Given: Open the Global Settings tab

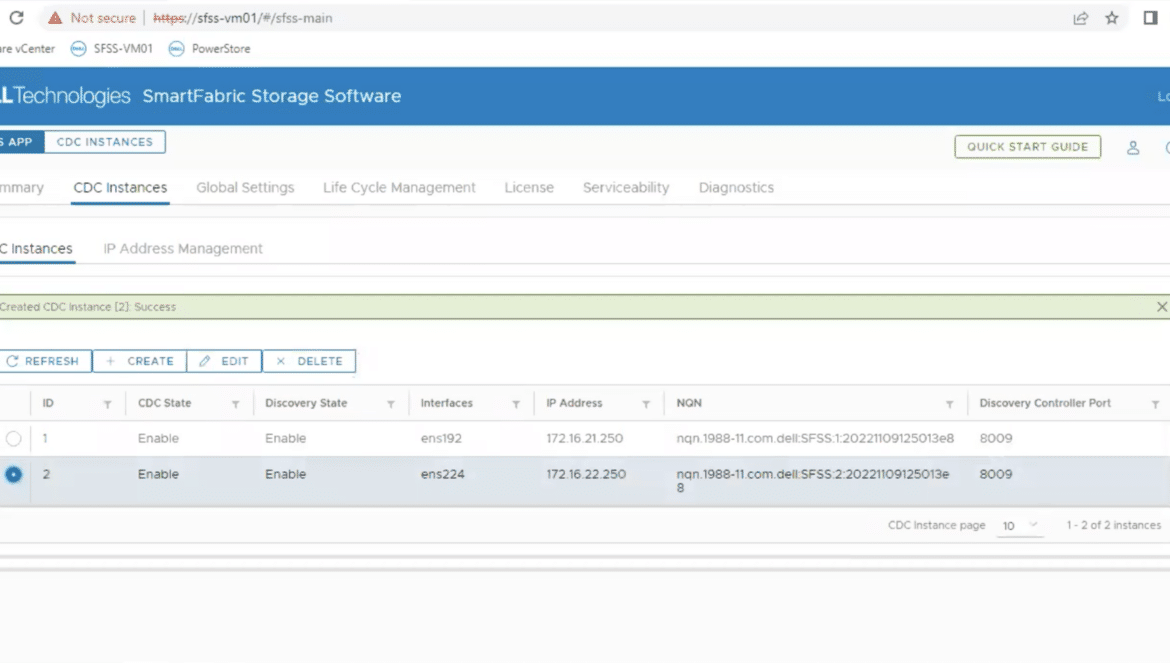Looking at the screenshot, I should point(245,188).
